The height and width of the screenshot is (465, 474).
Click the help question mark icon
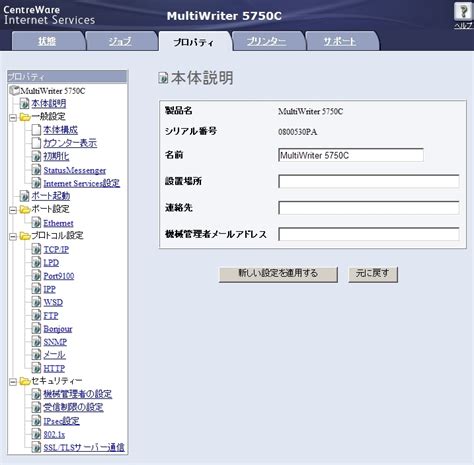click(x=463, y=12)
